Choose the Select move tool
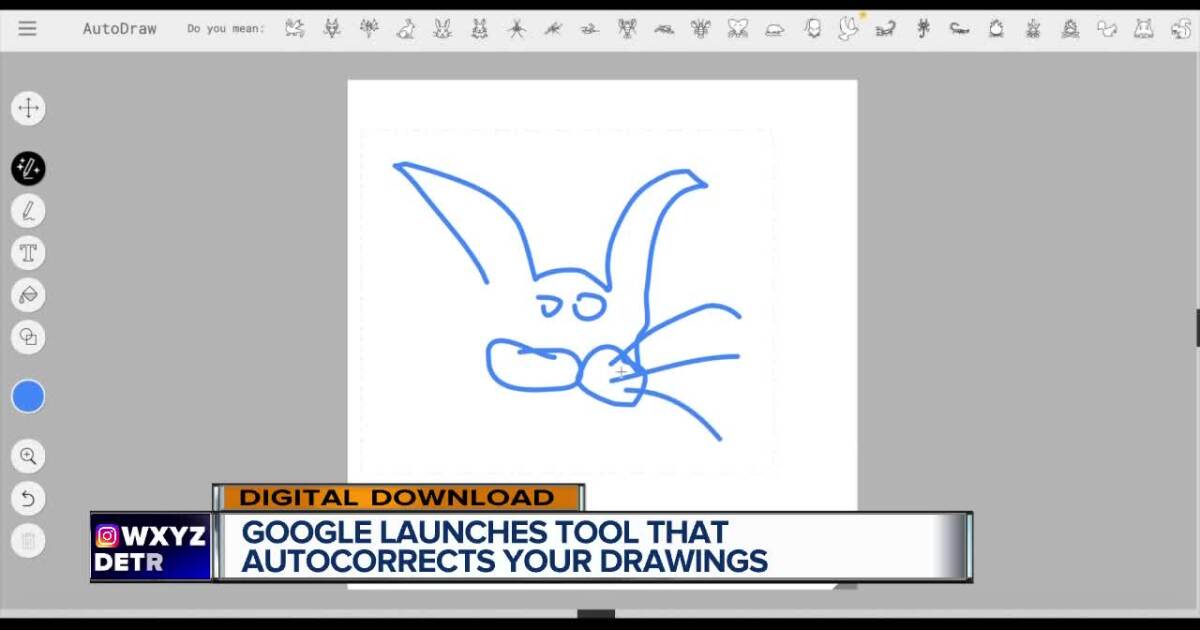 [28, 108]
